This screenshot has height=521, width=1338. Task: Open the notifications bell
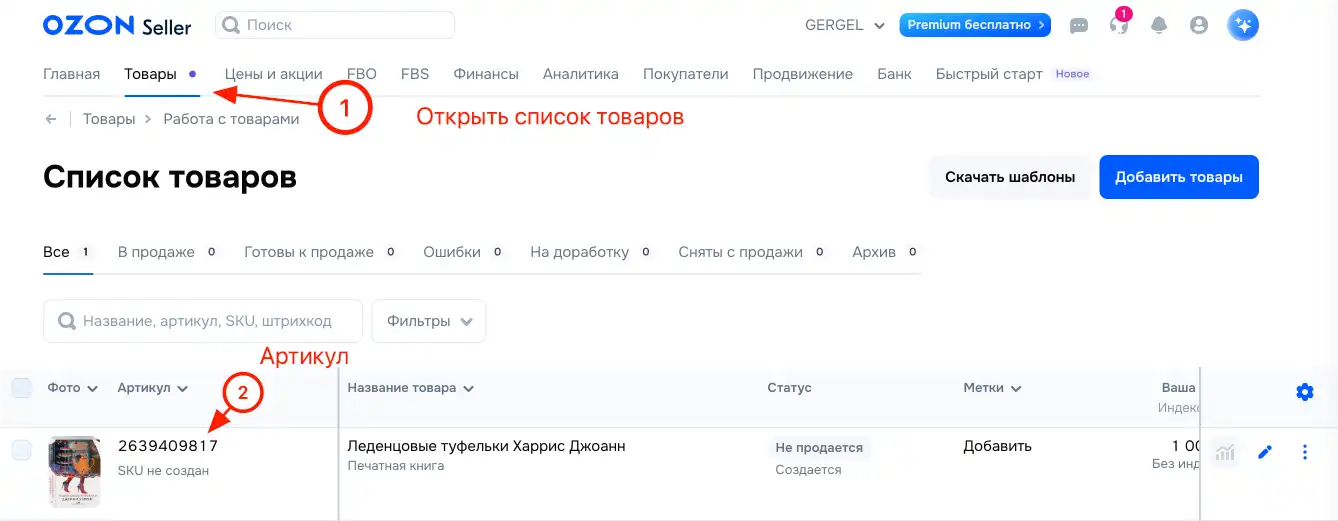[x=1159, y=26]
